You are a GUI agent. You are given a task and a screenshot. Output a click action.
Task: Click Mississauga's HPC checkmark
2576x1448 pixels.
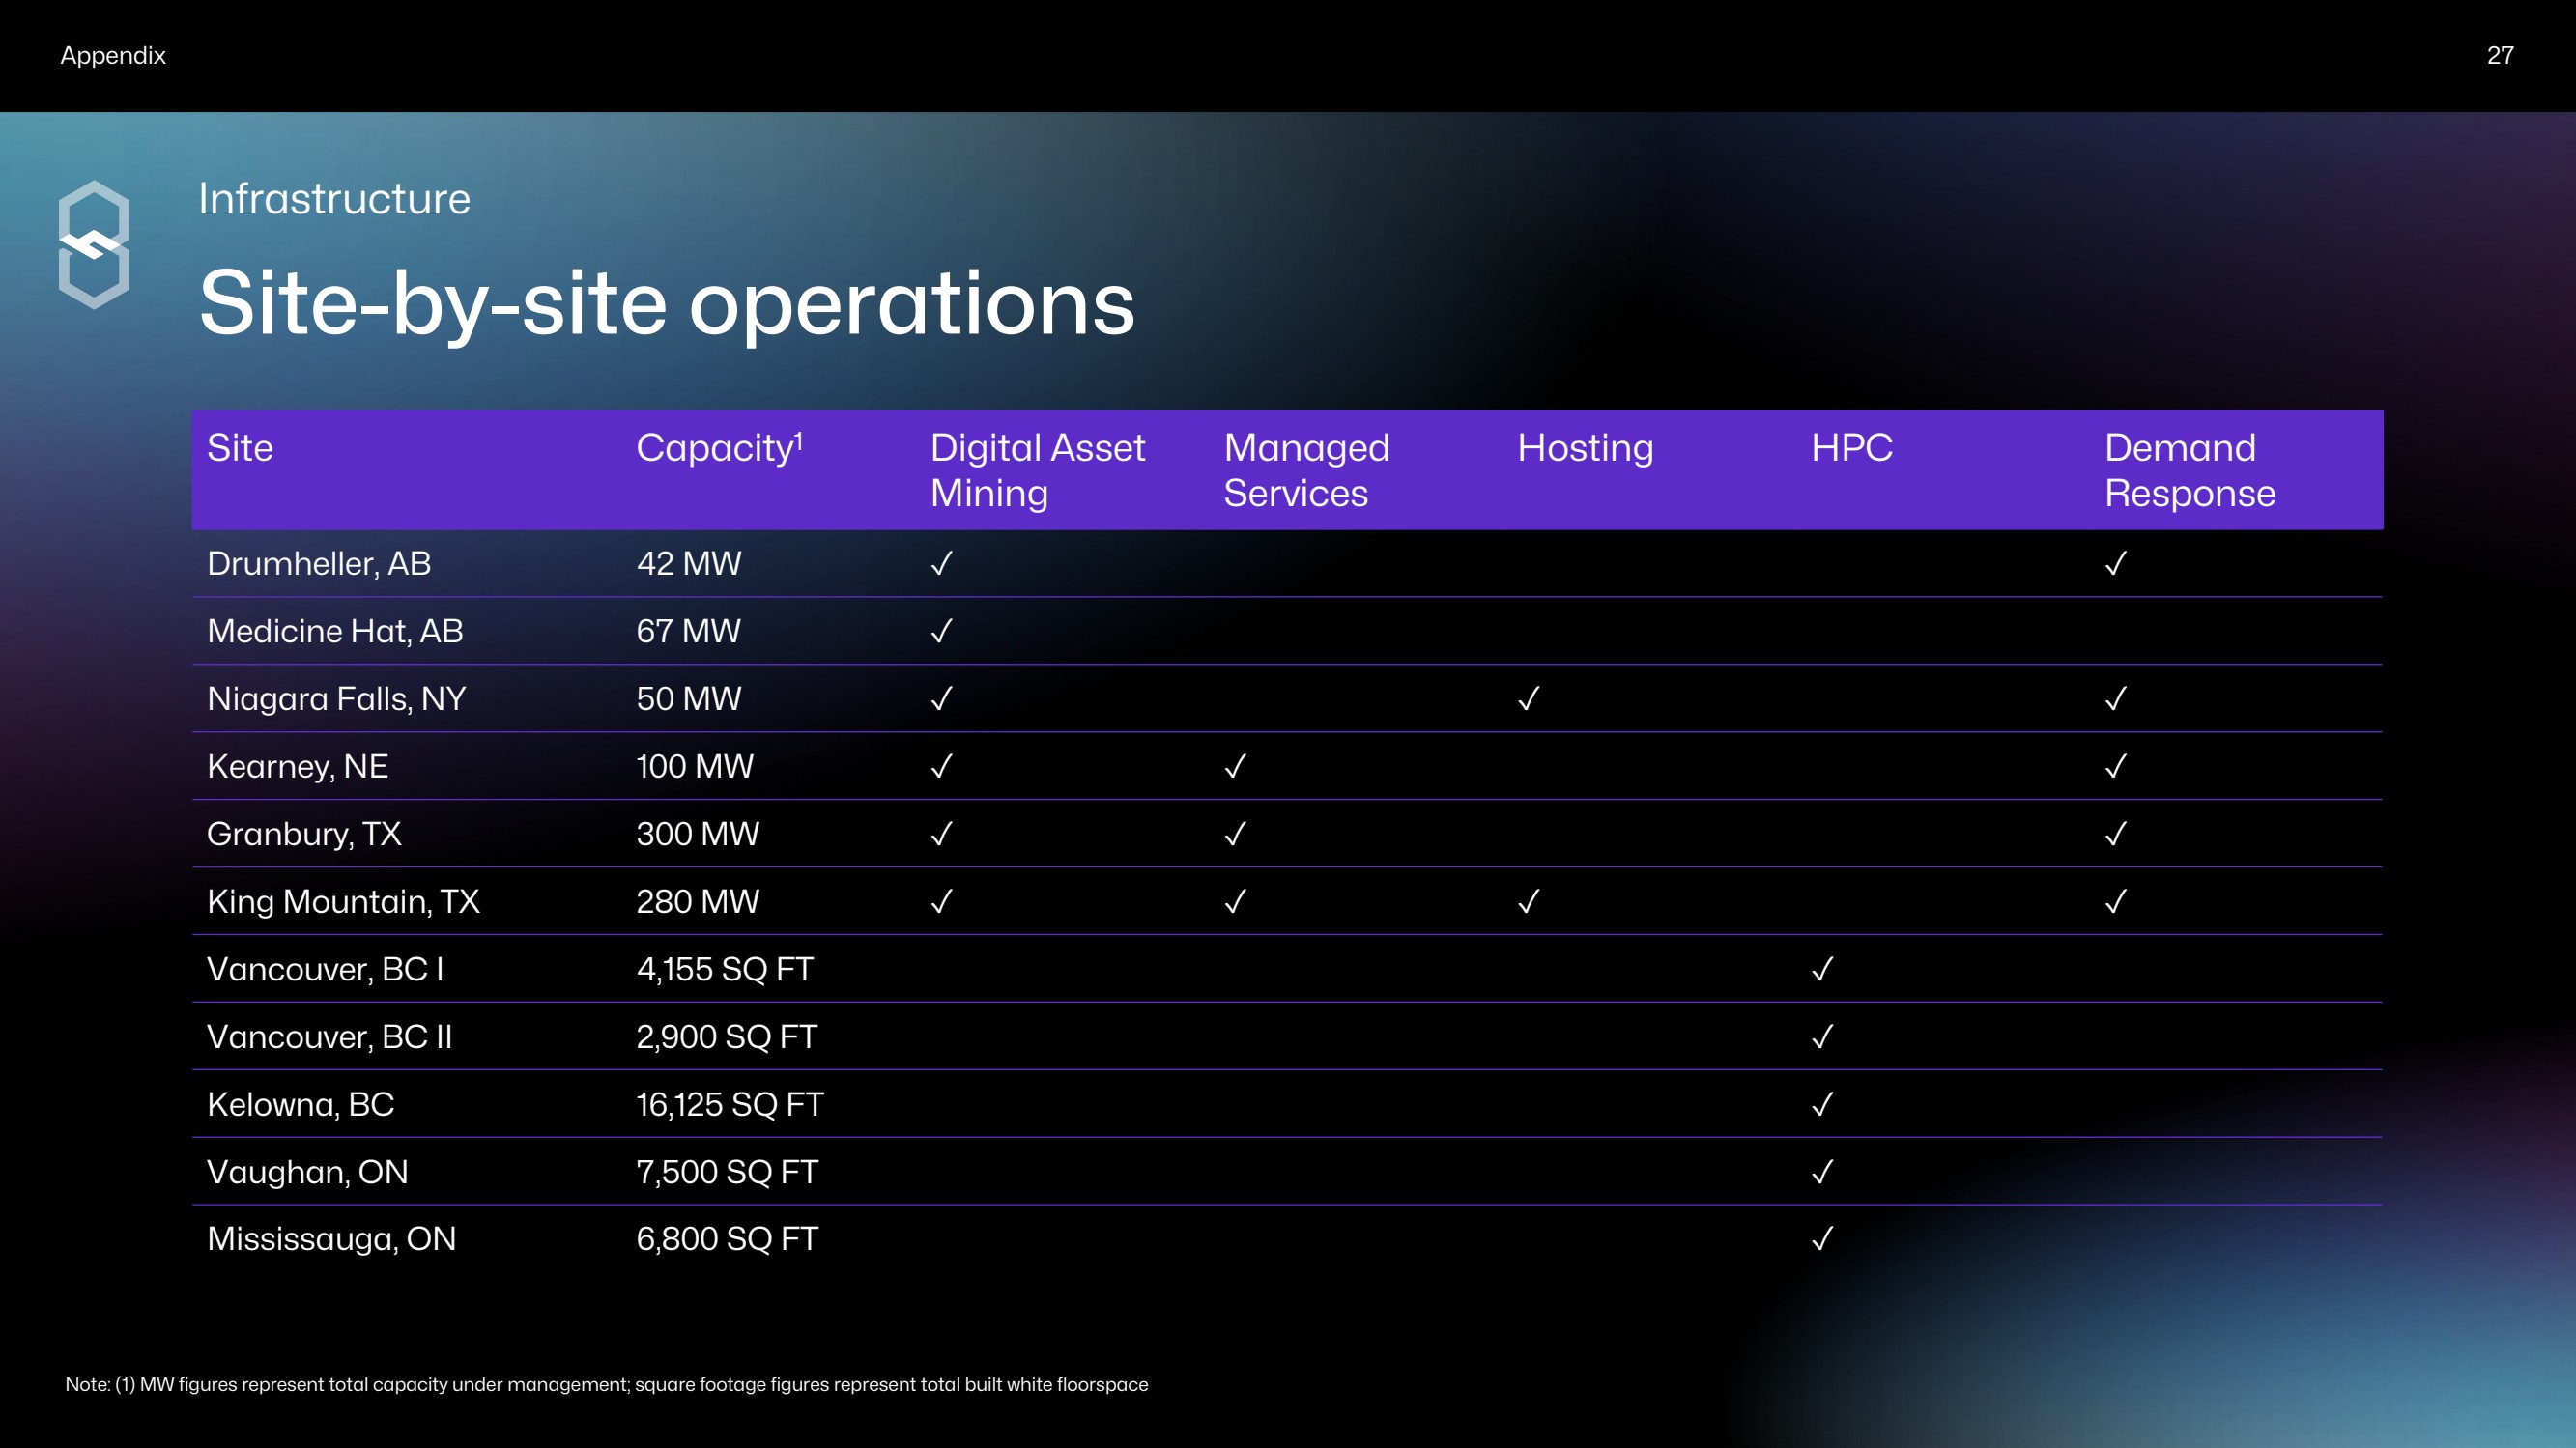tap(1822, 1239)
